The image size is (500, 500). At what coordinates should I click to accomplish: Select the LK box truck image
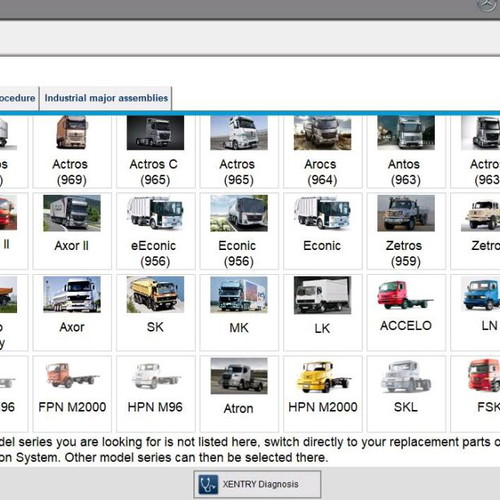tap(322, 295)
